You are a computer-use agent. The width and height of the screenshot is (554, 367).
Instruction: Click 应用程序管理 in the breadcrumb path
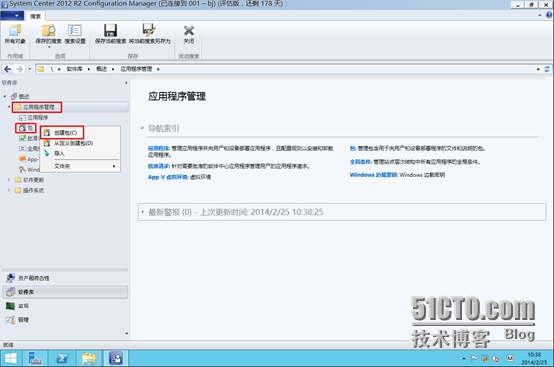136,69
